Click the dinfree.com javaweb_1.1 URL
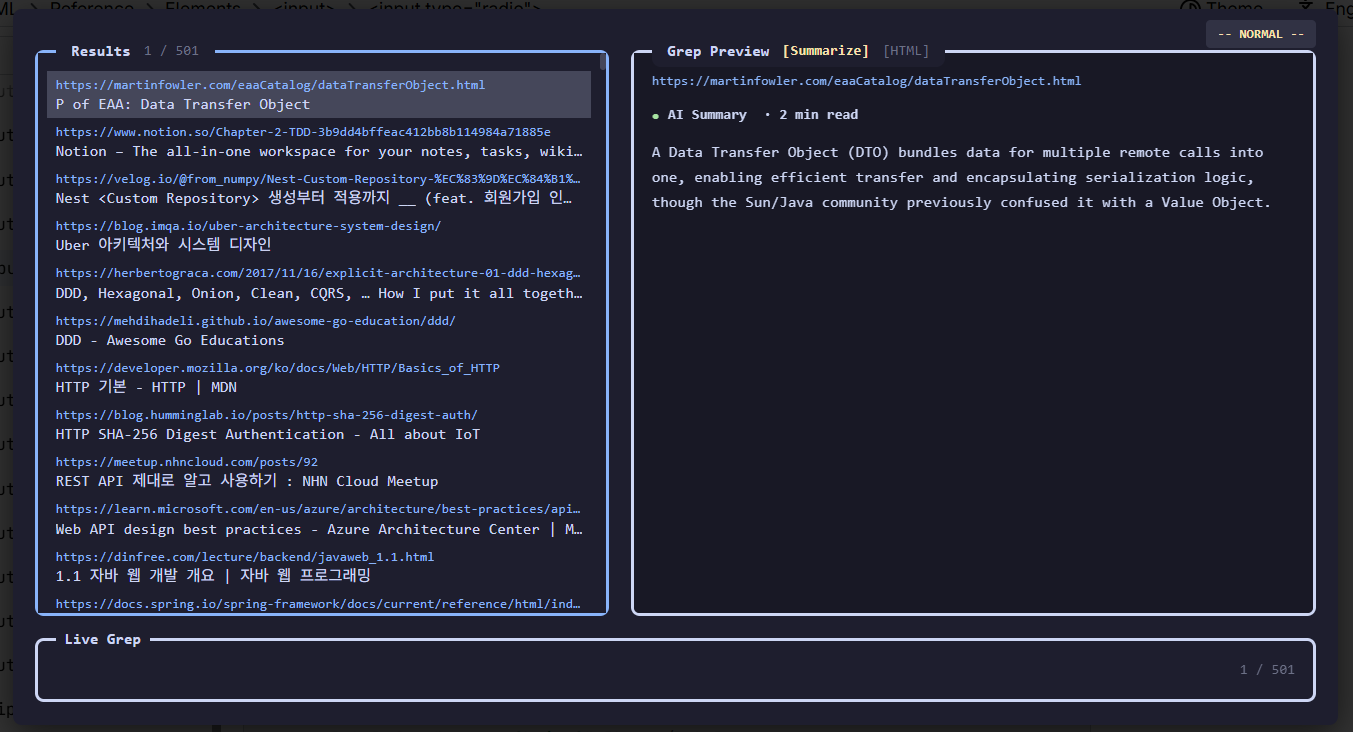 (245, 557)
